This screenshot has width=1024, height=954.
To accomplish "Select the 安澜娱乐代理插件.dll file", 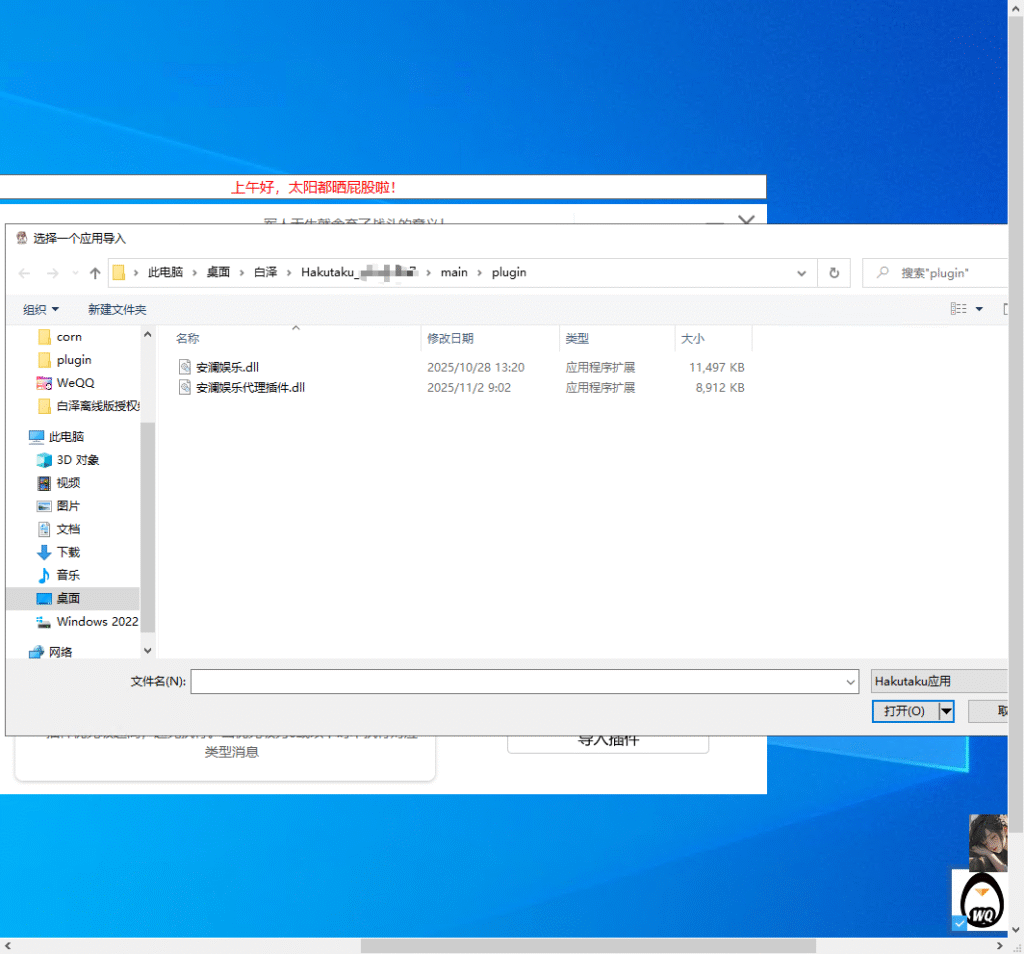I will (x=250, y=387).
